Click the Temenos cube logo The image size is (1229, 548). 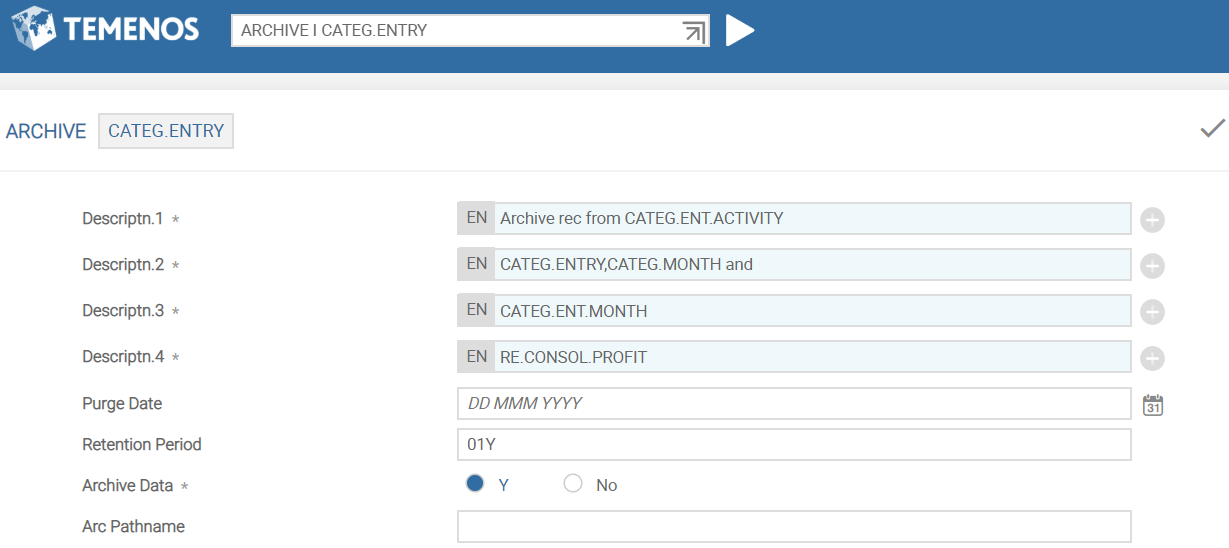35,29
